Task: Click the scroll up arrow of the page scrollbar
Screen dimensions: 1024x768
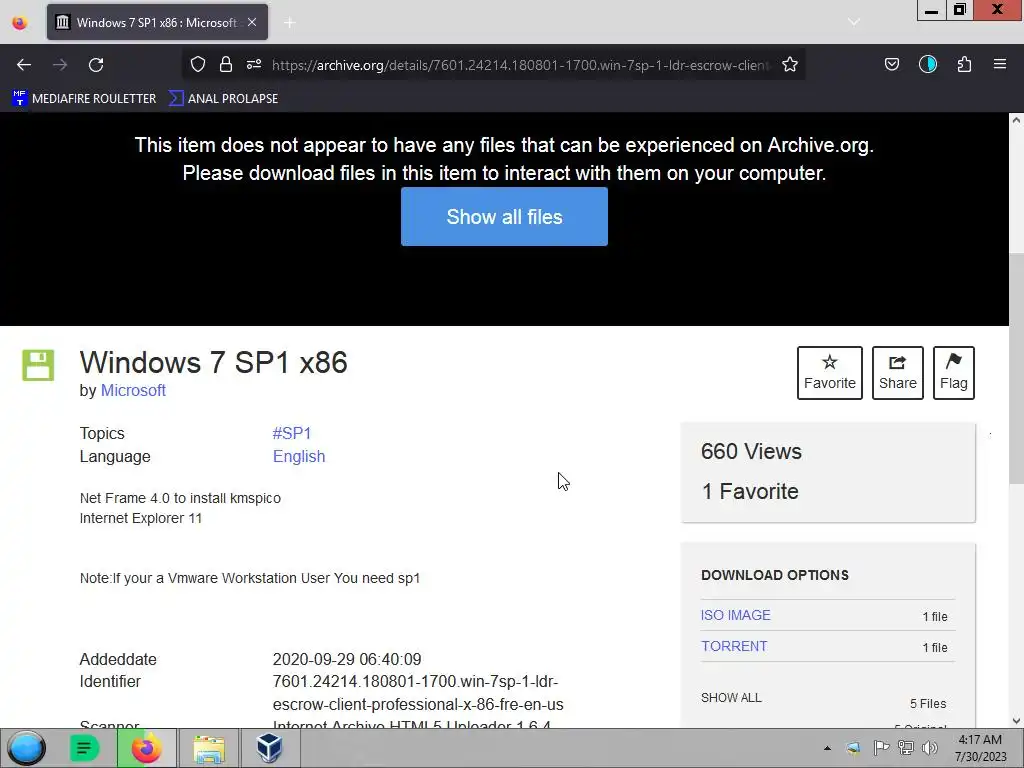Action: [1016, 120]
